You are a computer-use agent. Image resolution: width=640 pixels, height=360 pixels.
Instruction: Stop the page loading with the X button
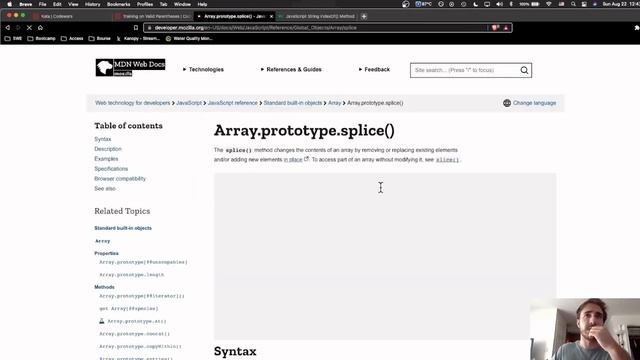pyautogui.click(x=29, y=28)
